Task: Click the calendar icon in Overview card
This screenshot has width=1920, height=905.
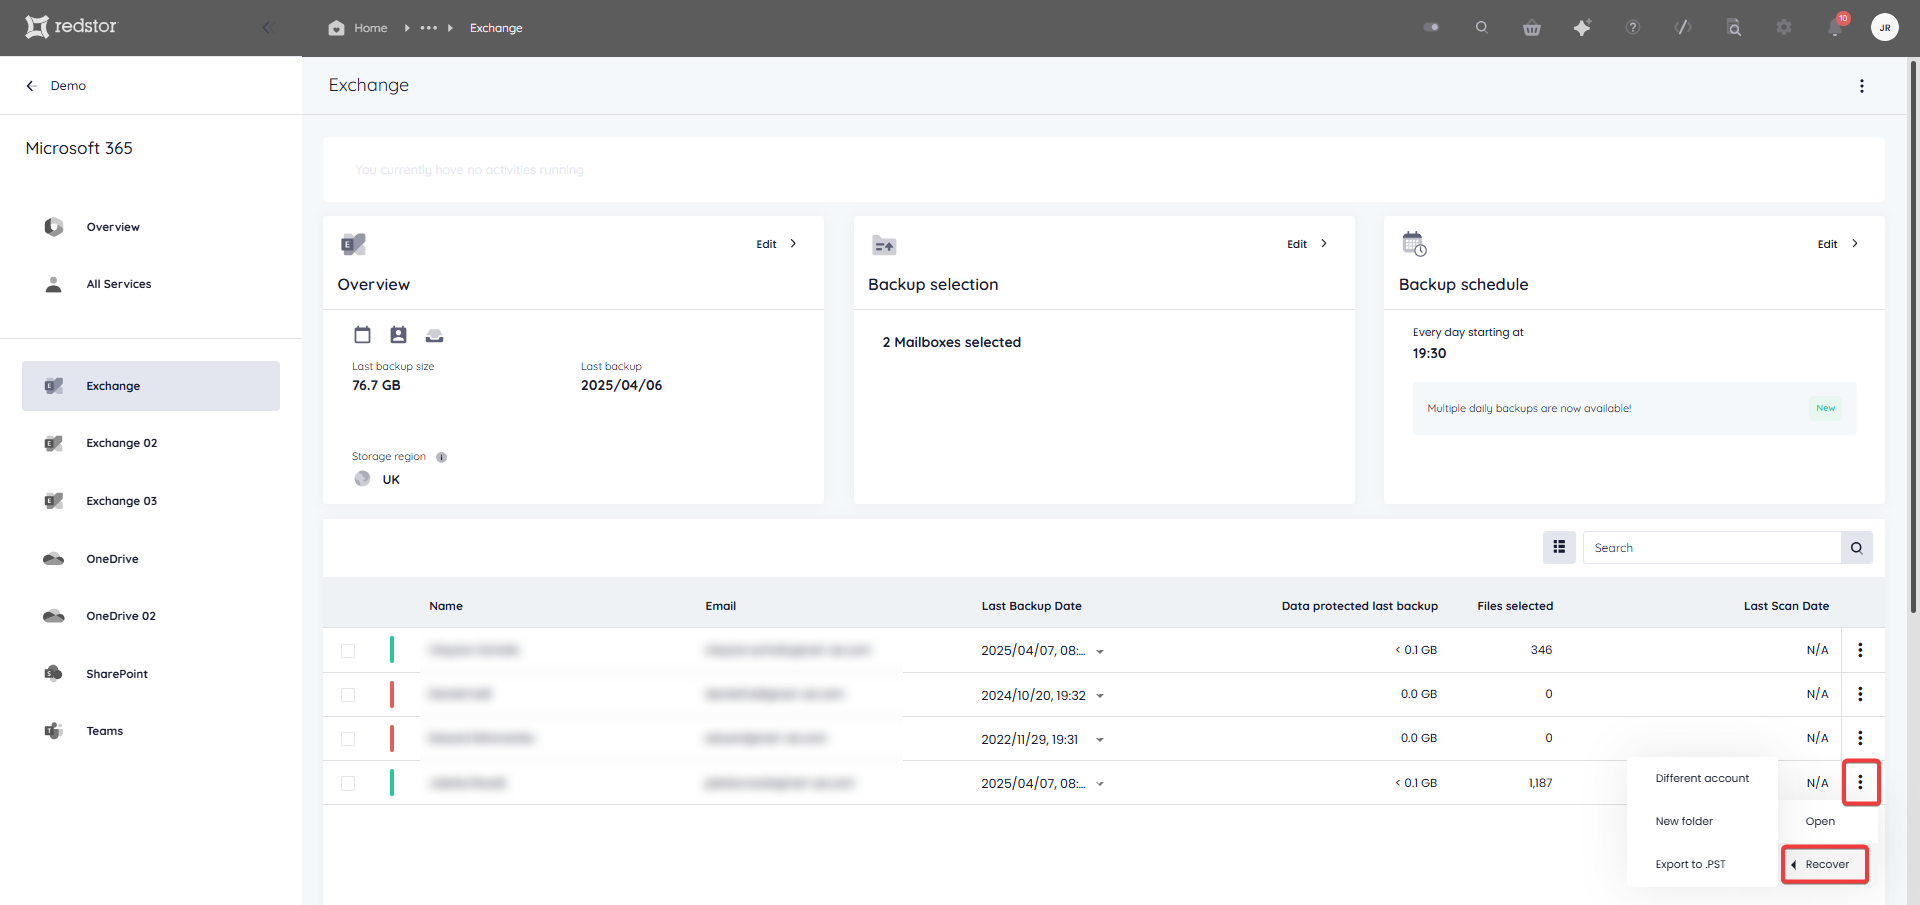Action: click(x=362, y=335)
